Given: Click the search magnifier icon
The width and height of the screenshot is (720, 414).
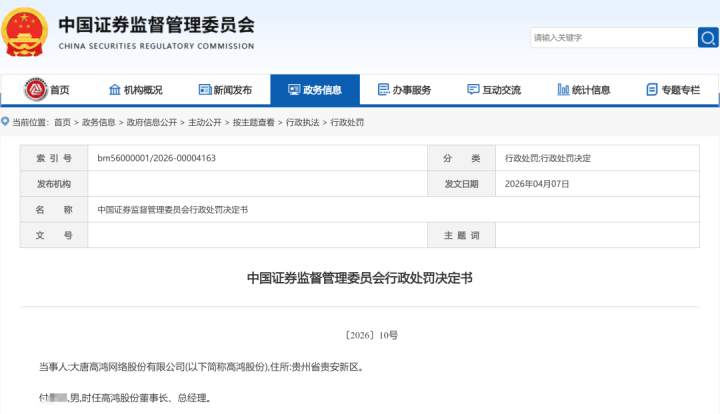Looking at the screenshot, I should [708, 37].
